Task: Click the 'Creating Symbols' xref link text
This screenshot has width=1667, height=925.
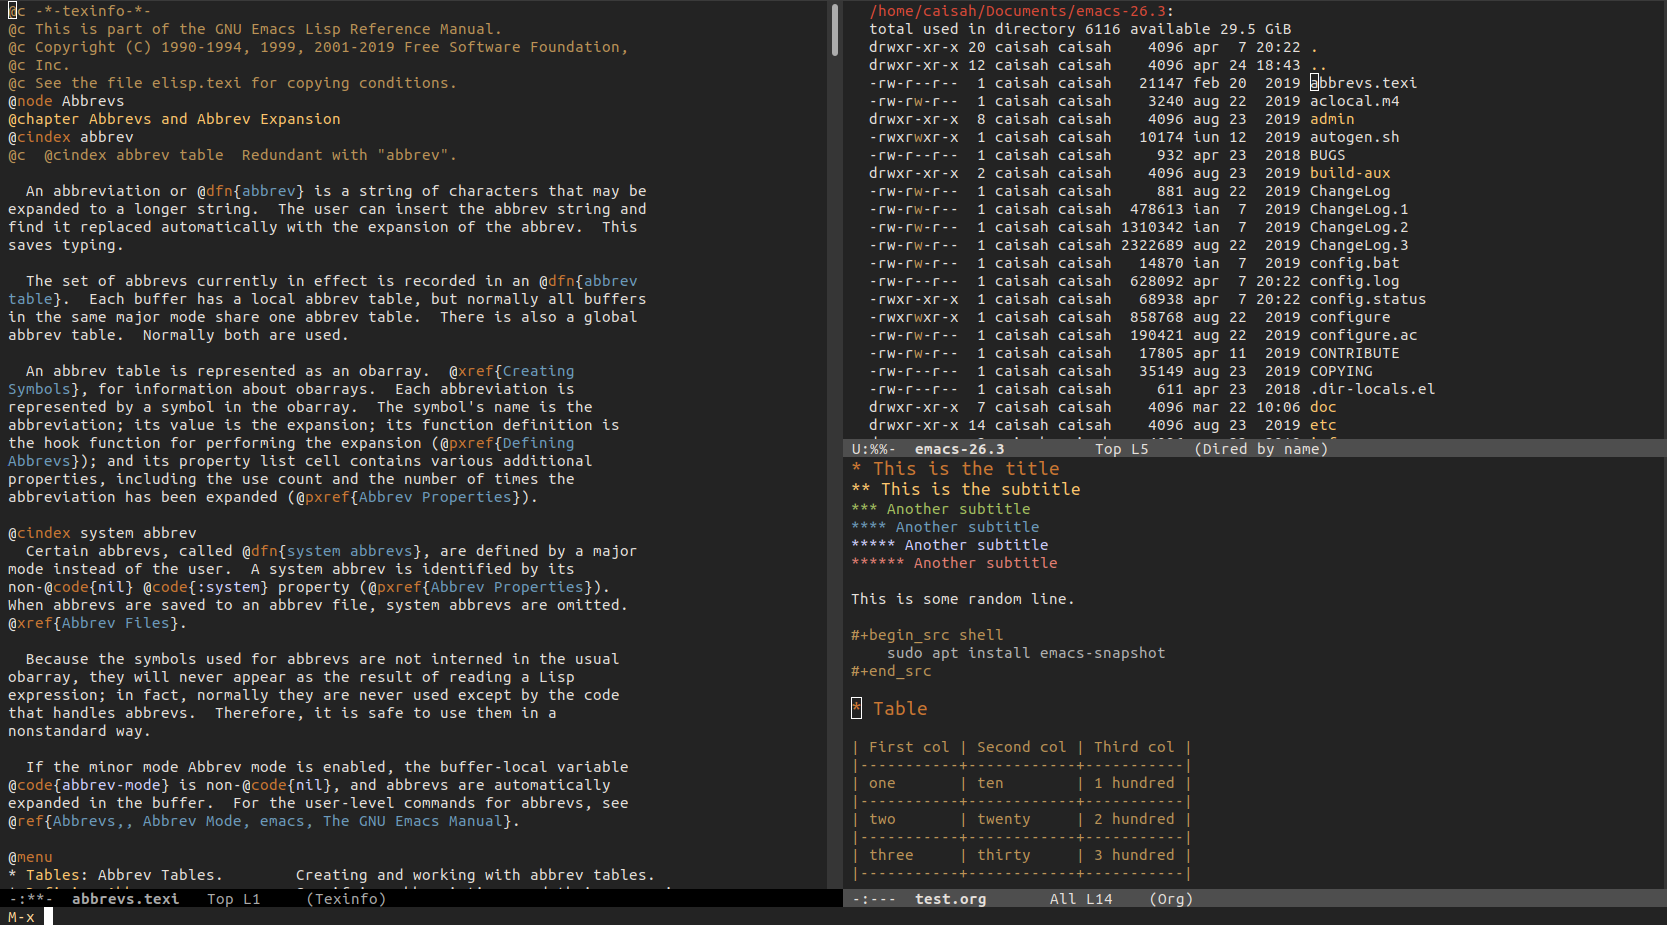Action: 291,380
